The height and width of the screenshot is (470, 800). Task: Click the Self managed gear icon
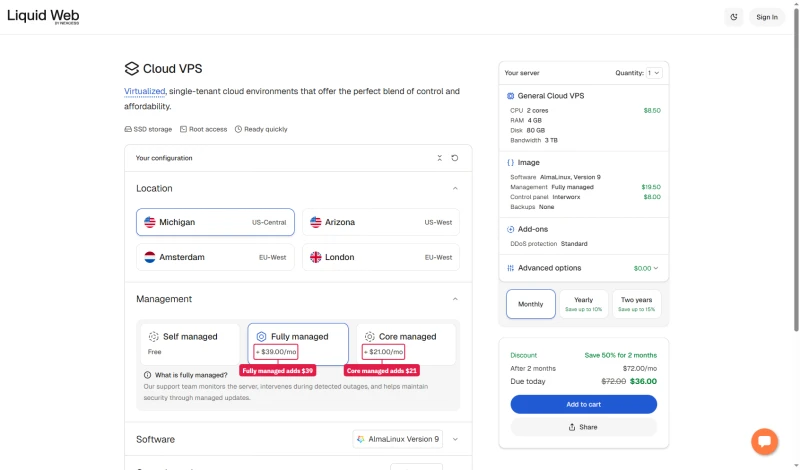point(154,336)
